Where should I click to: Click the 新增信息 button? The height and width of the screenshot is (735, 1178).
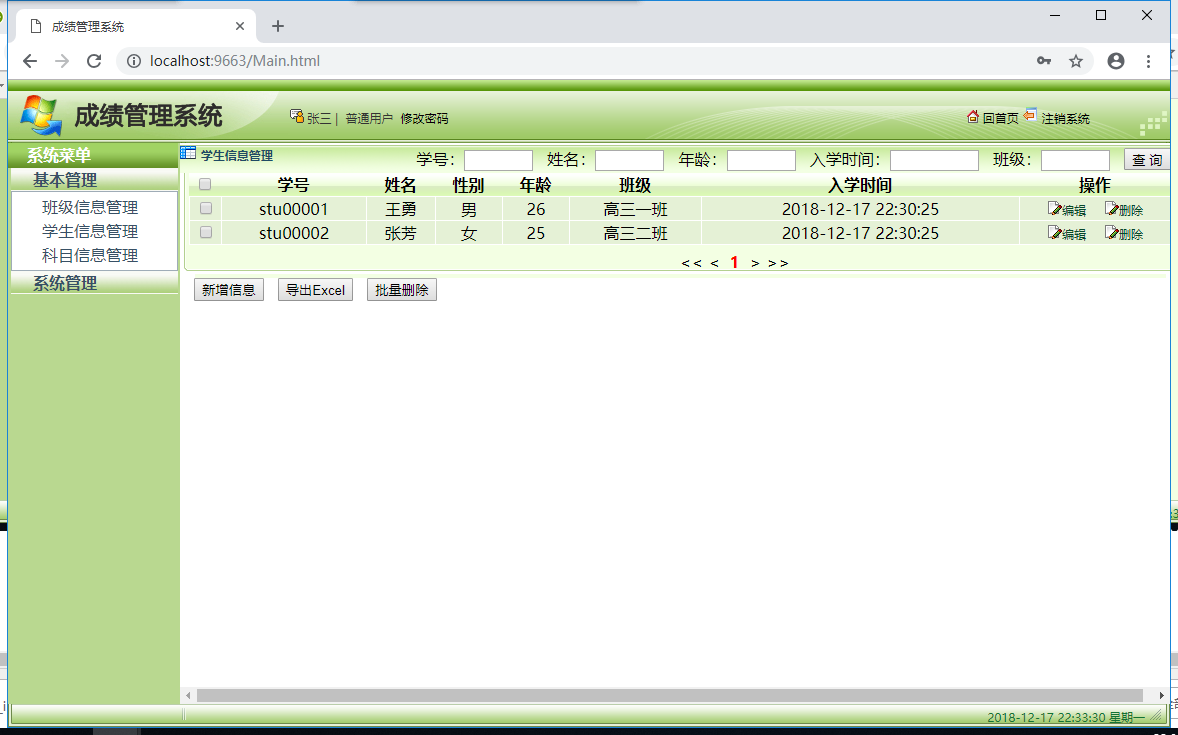(228, 290)
